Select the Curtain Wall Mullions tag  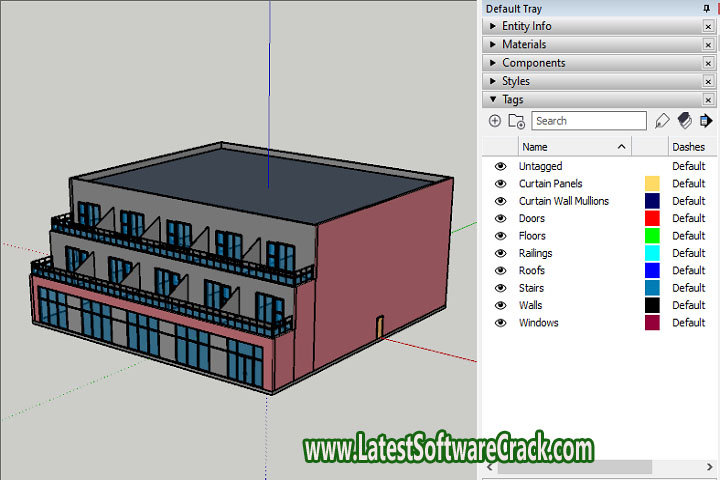[563, 201]
